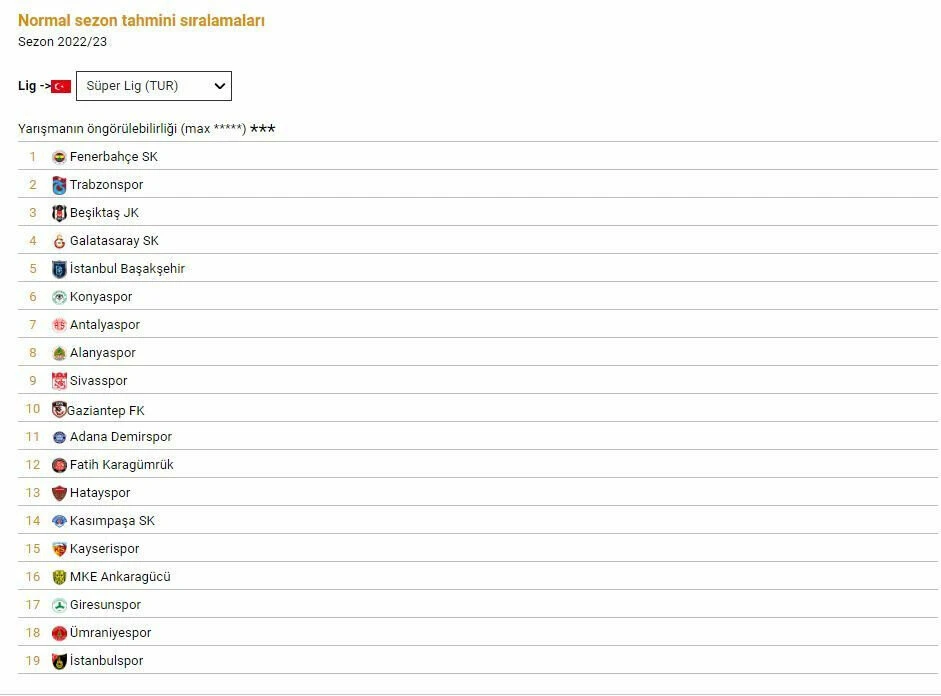Select the Adana Demirspor row
This screenshot has width=941, height=696.
coord(118,436)
